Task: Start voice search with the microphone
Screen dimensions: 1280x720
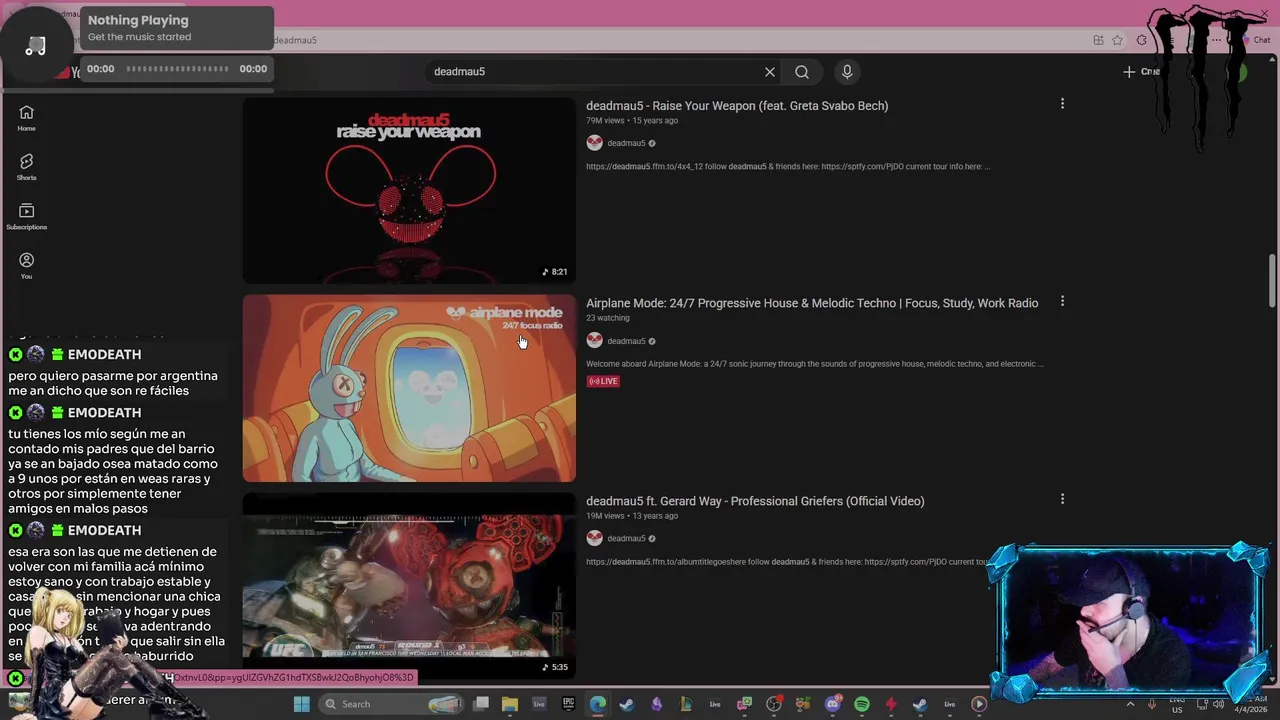Action: (x=847, y=72)
